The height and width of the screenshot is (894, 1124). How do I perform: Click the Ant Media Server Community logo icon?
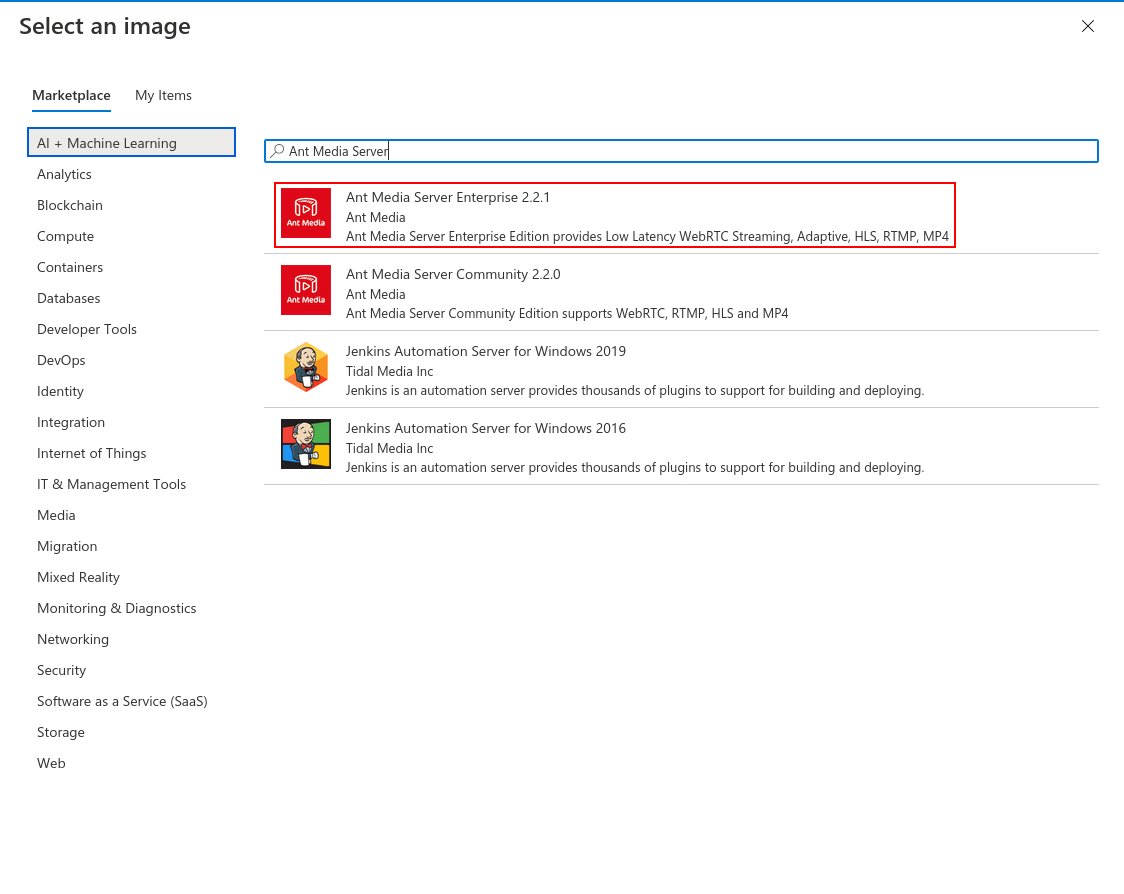coord(306,290)
